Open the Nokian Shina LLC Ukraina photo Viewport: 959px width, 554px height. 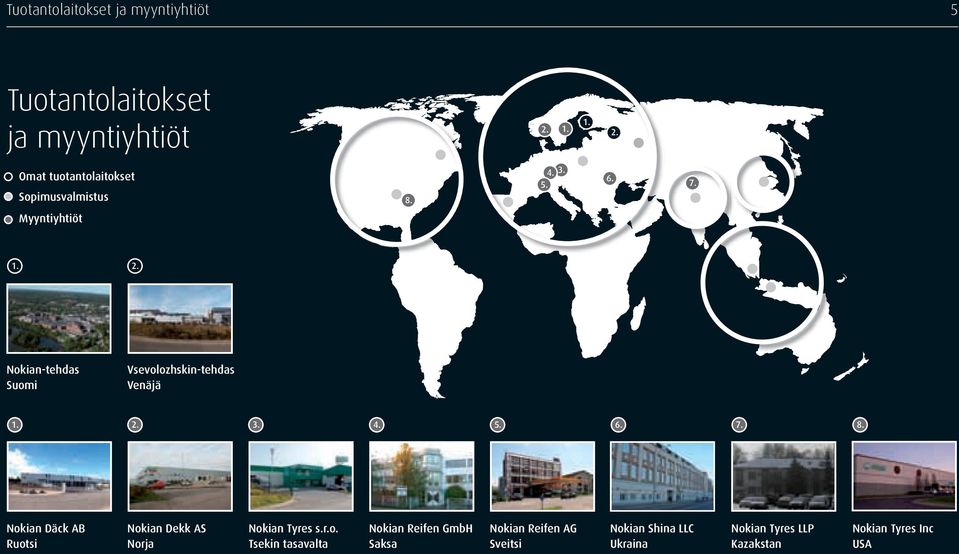click(x=662, y=476)
